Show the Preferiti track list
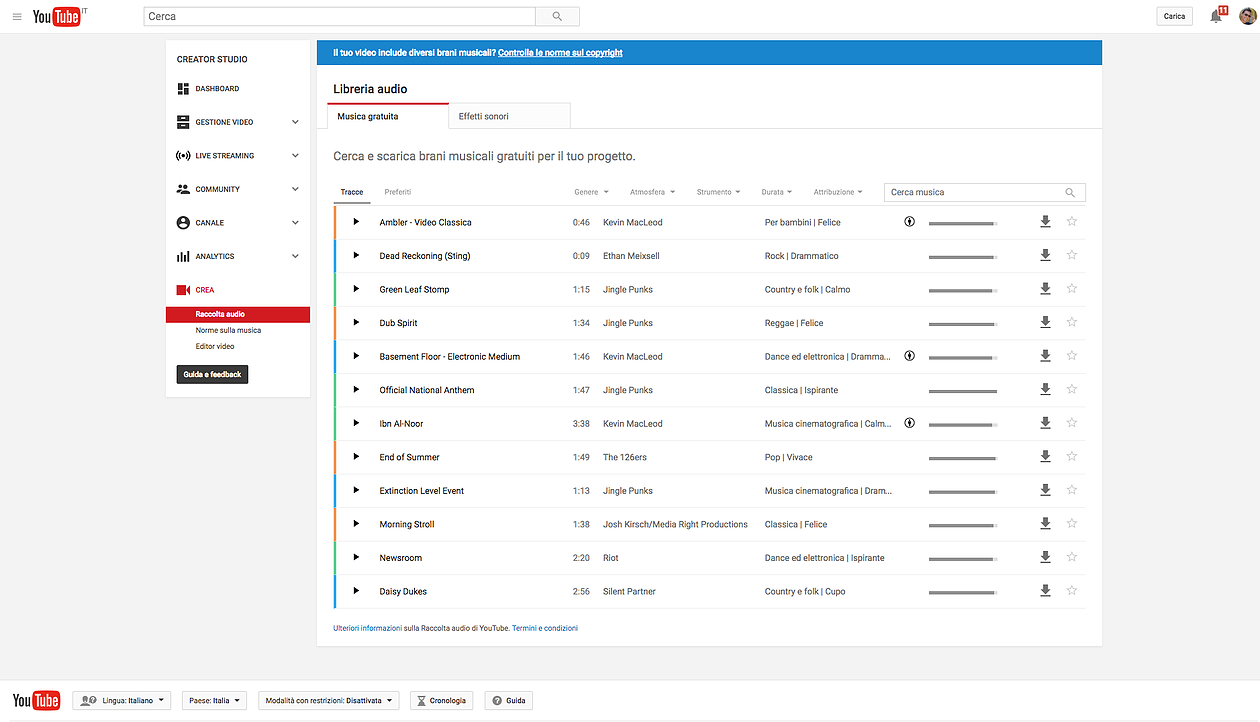 click(x=398, y=192)
